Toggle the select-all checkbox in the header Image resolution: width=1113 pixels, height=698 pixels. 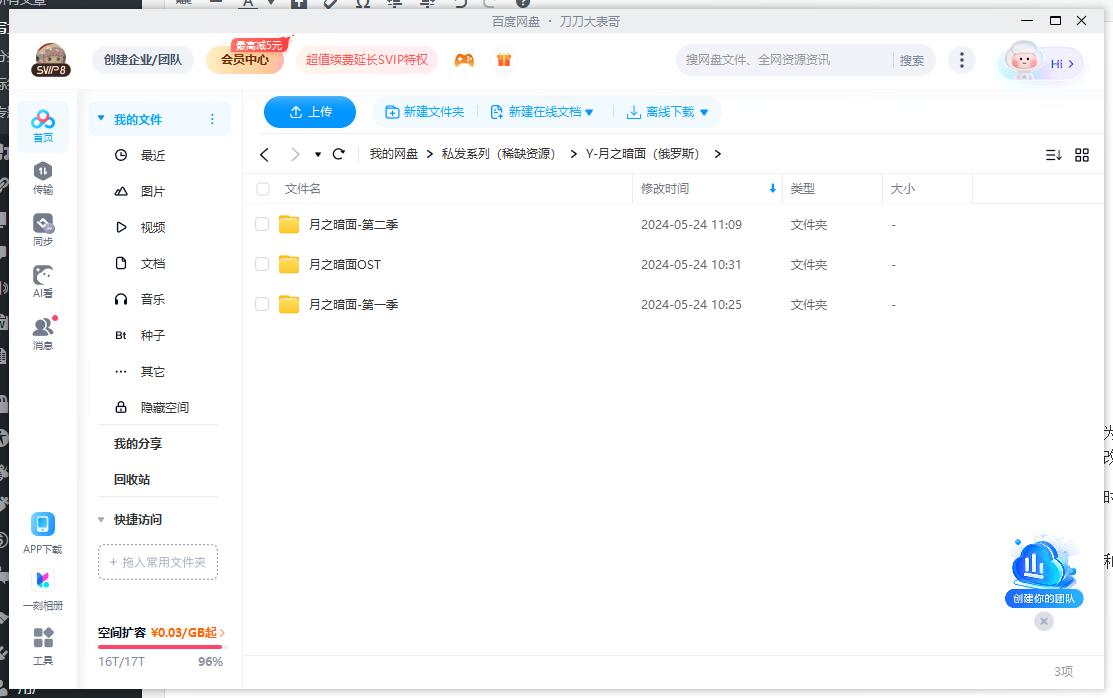[261, 188]
